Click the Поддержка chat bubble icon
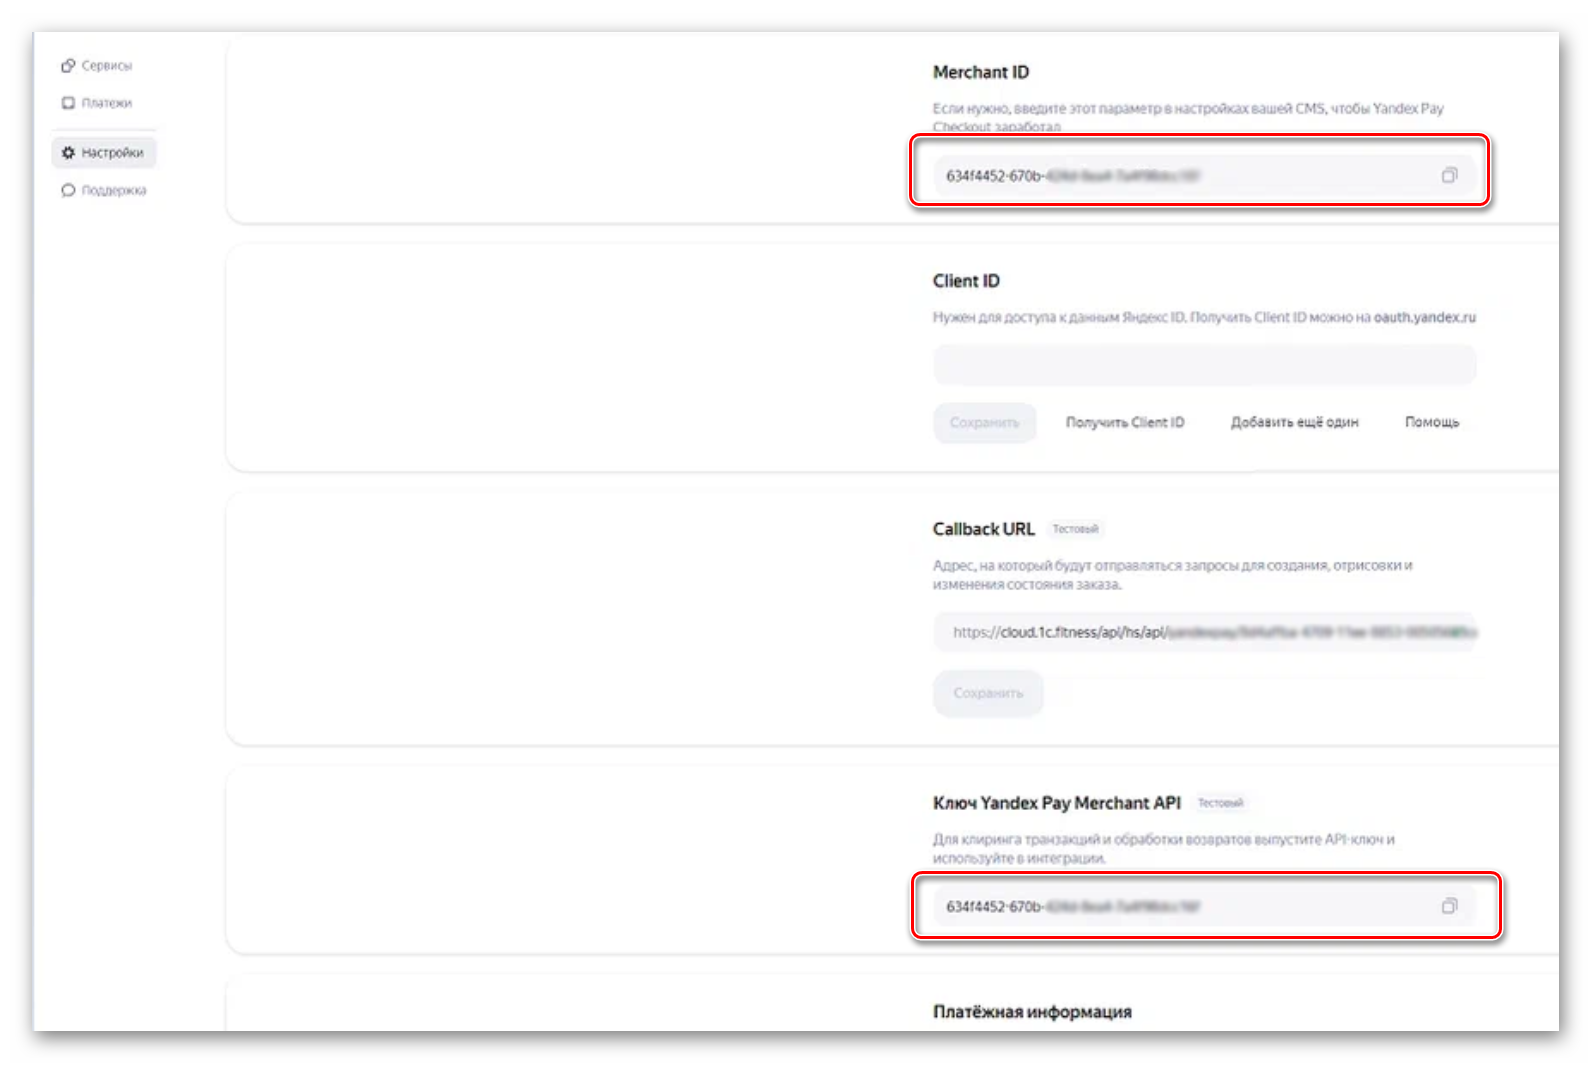Viewport: 1591px width, 1070px height. click(x=68, y=190)
